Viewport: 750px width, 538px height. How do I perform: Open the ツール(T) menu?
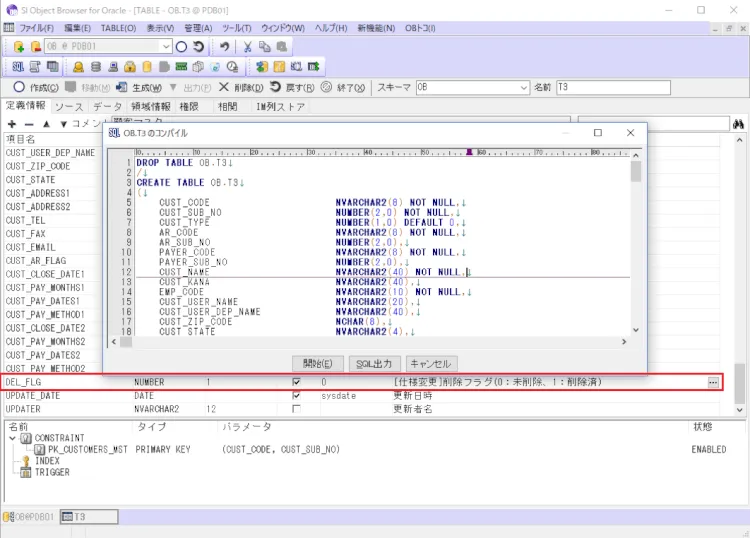click(x=236, y=28)
